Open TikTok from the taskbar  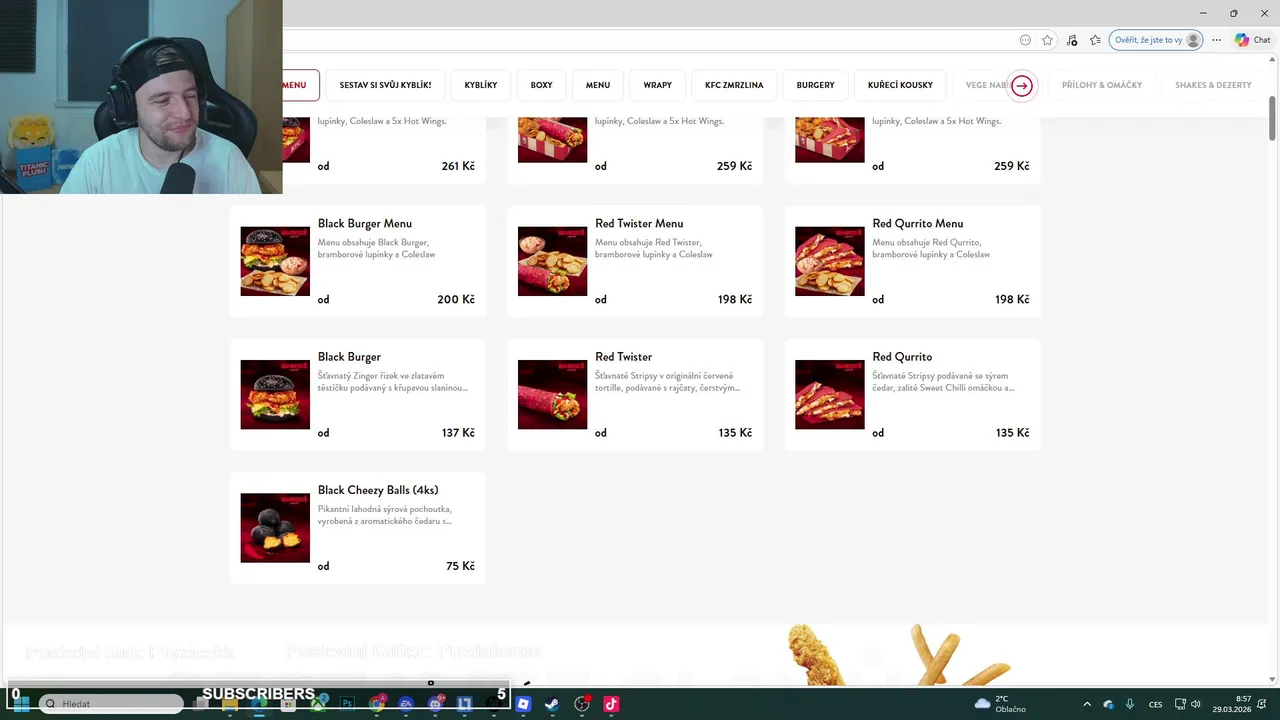tap(611, 704)
